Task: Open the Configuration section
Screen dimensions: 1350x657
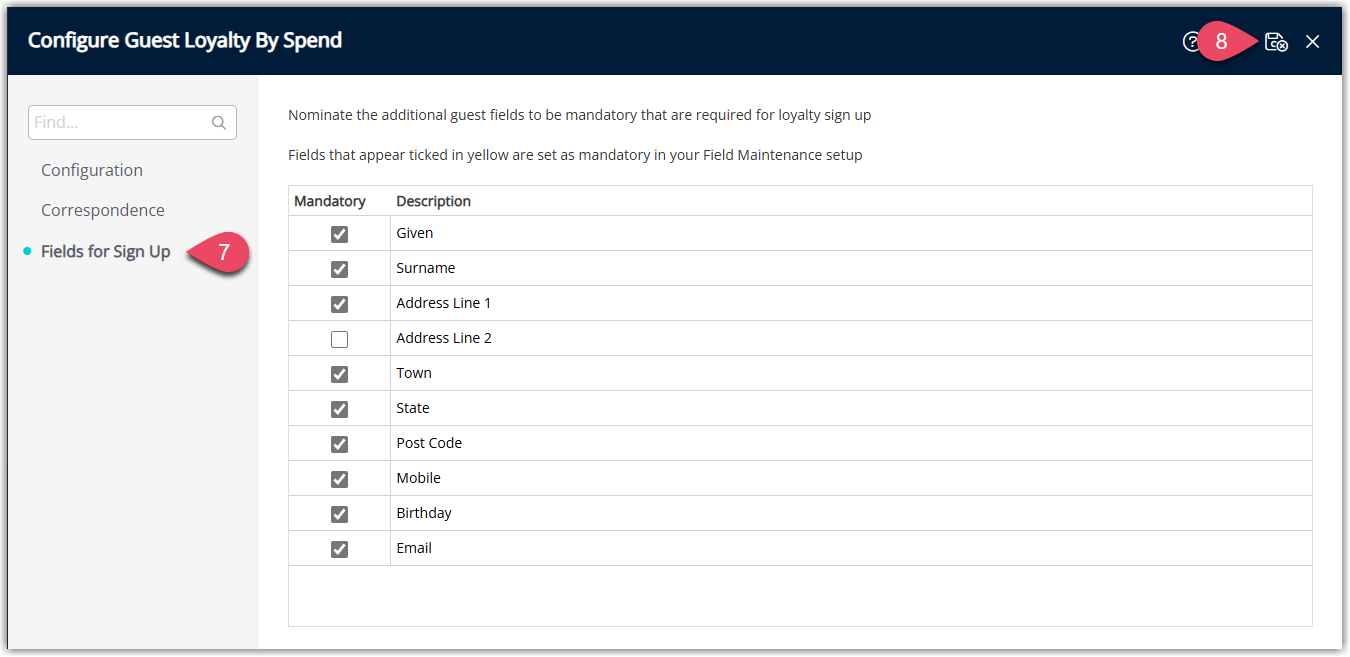Action: pos(92,170)
